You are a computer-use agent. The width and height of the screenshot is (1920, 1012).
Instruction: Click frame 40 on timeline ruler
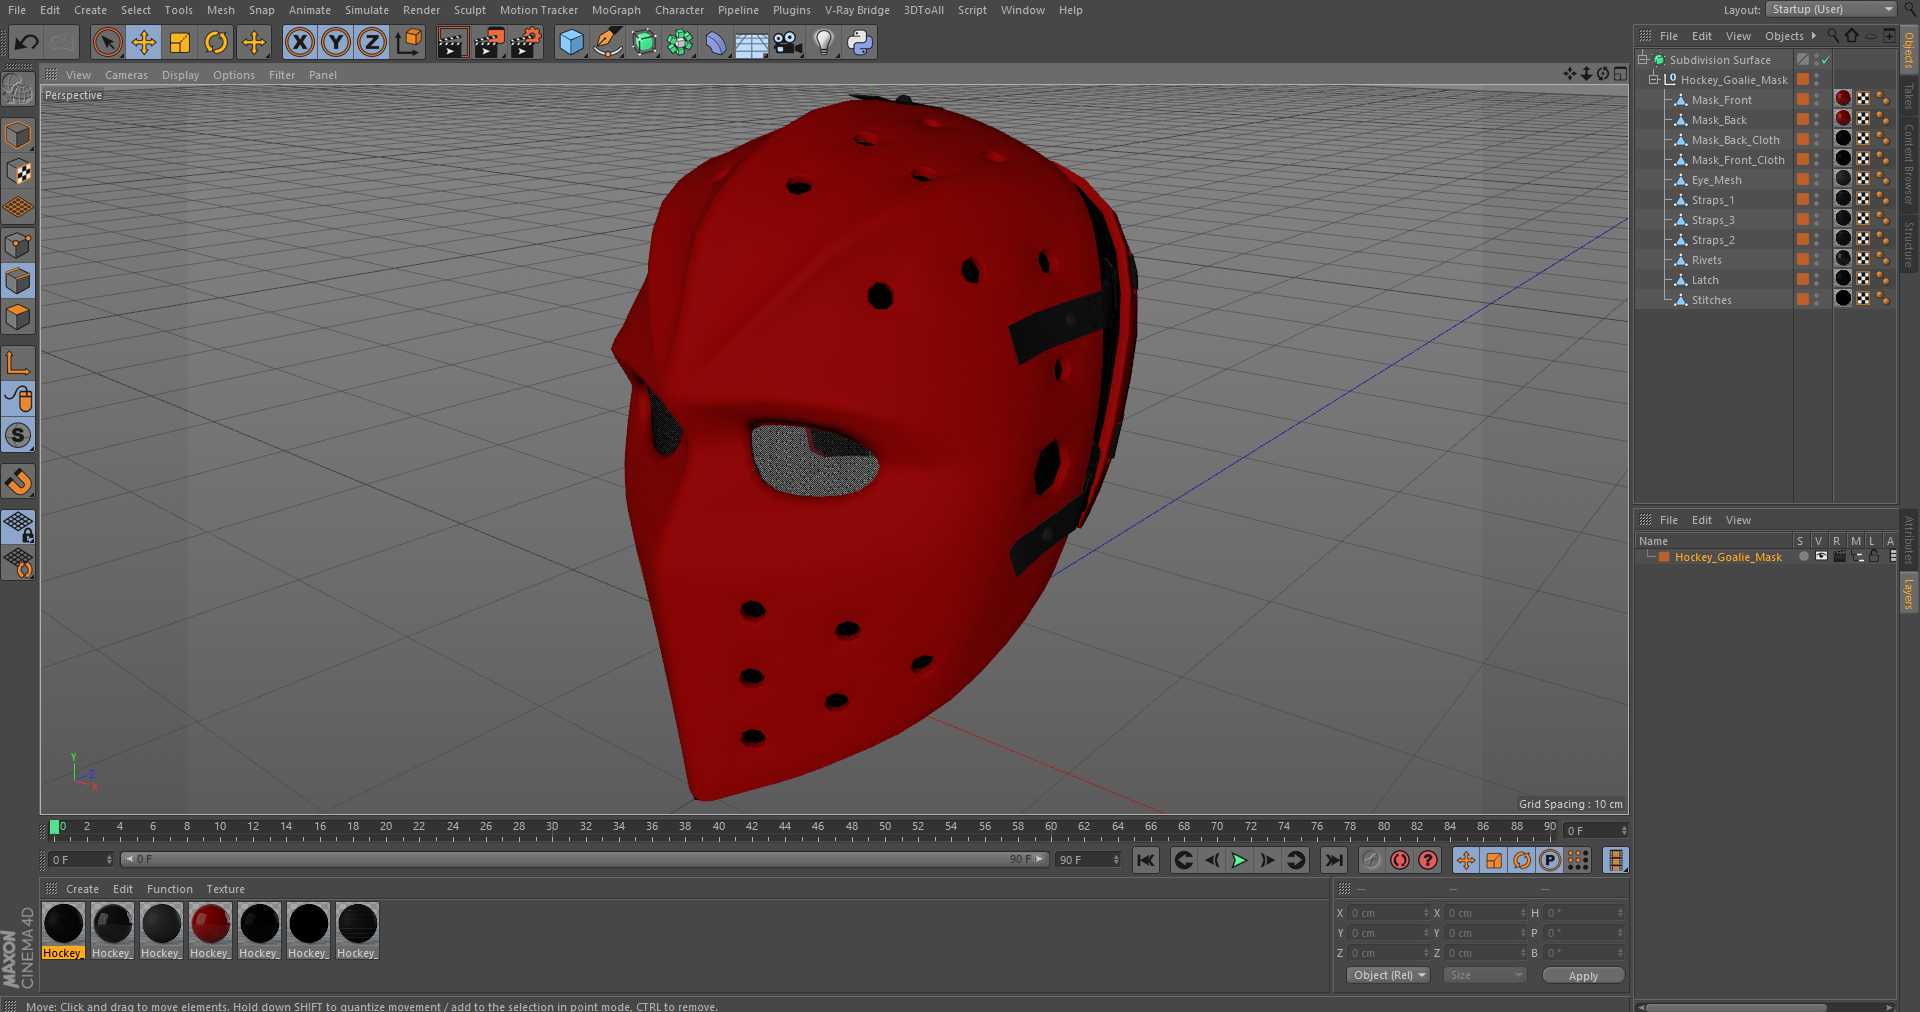(x=718, y=827)
